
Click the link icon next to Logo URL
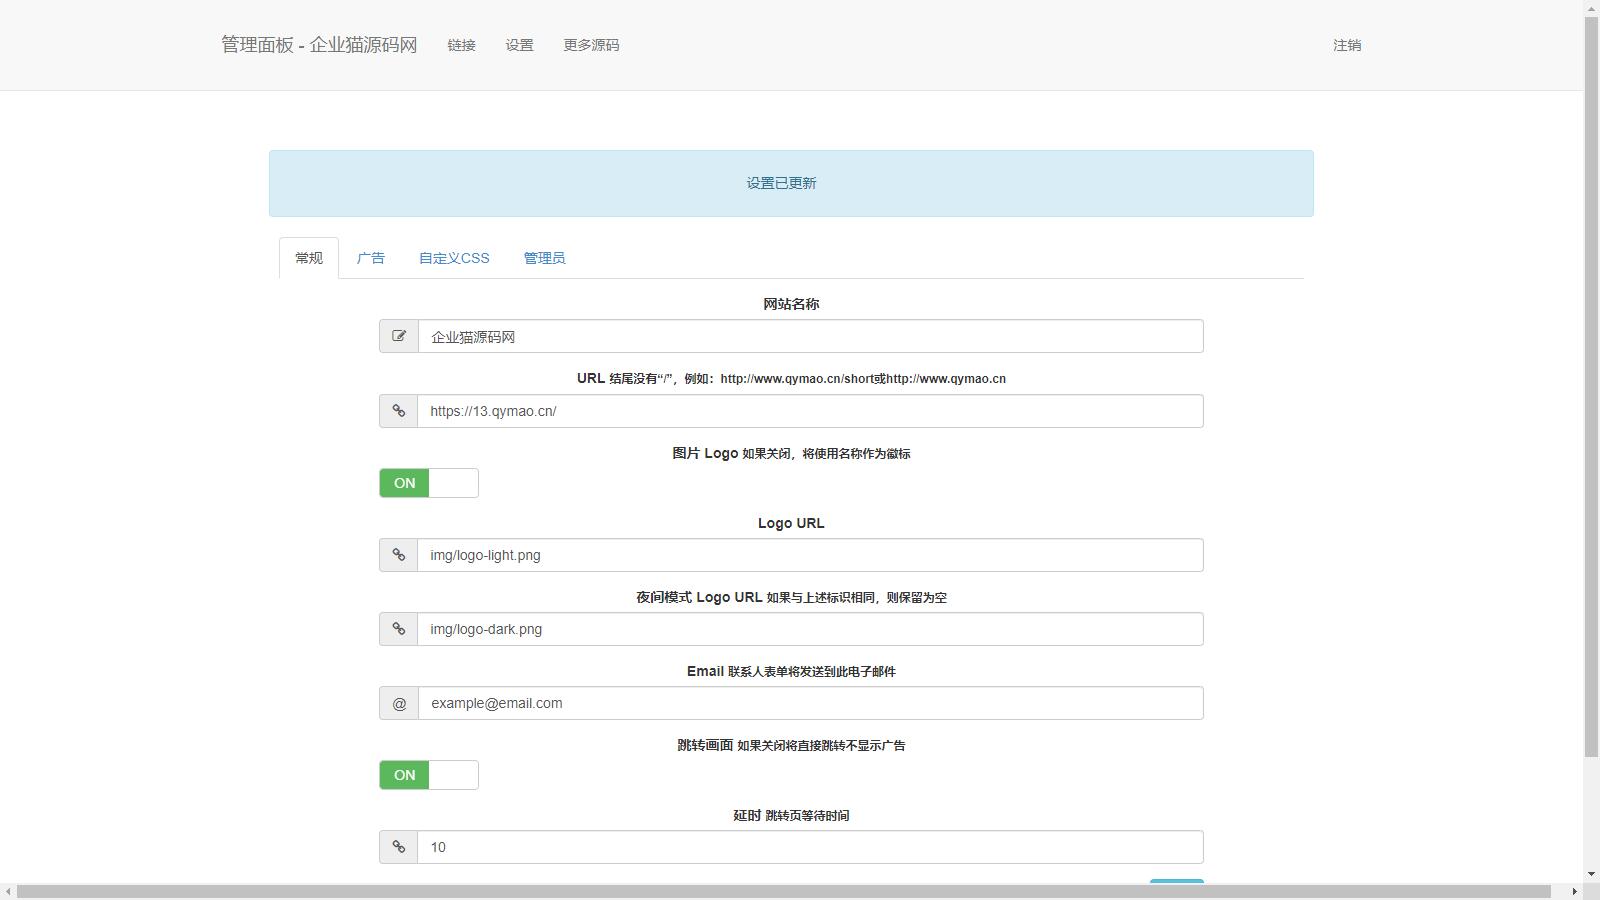(x=399, y=555)
